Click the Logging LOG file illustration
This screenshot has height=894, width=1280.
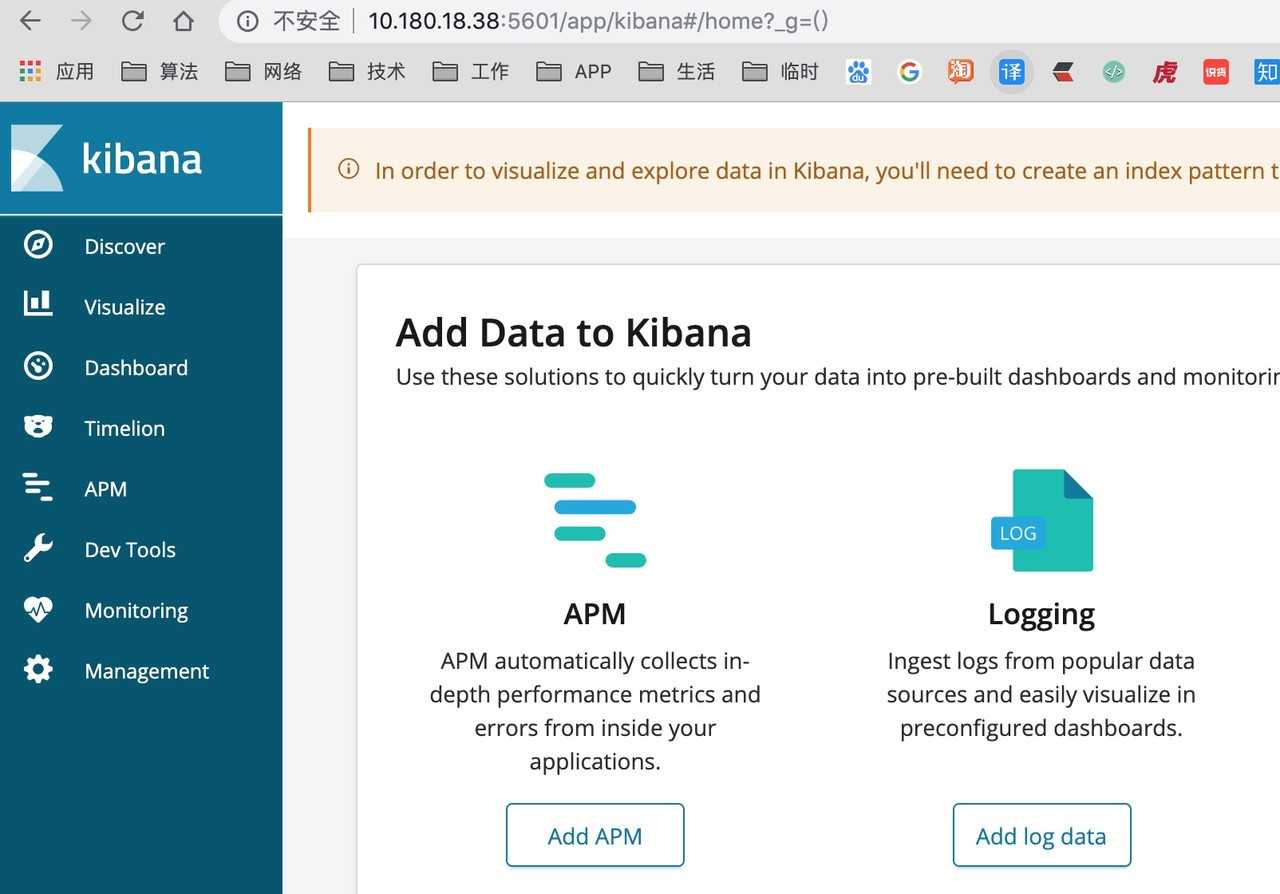click(1041, 520)
